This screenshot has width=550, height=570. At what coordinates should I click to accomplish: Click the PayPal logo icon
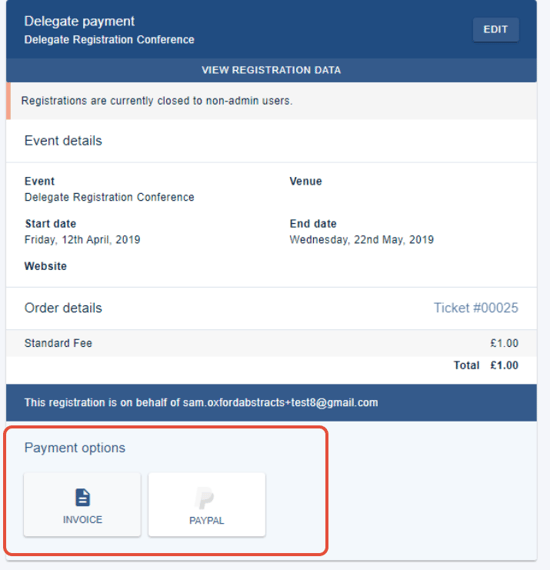click(x=205, y=498)
